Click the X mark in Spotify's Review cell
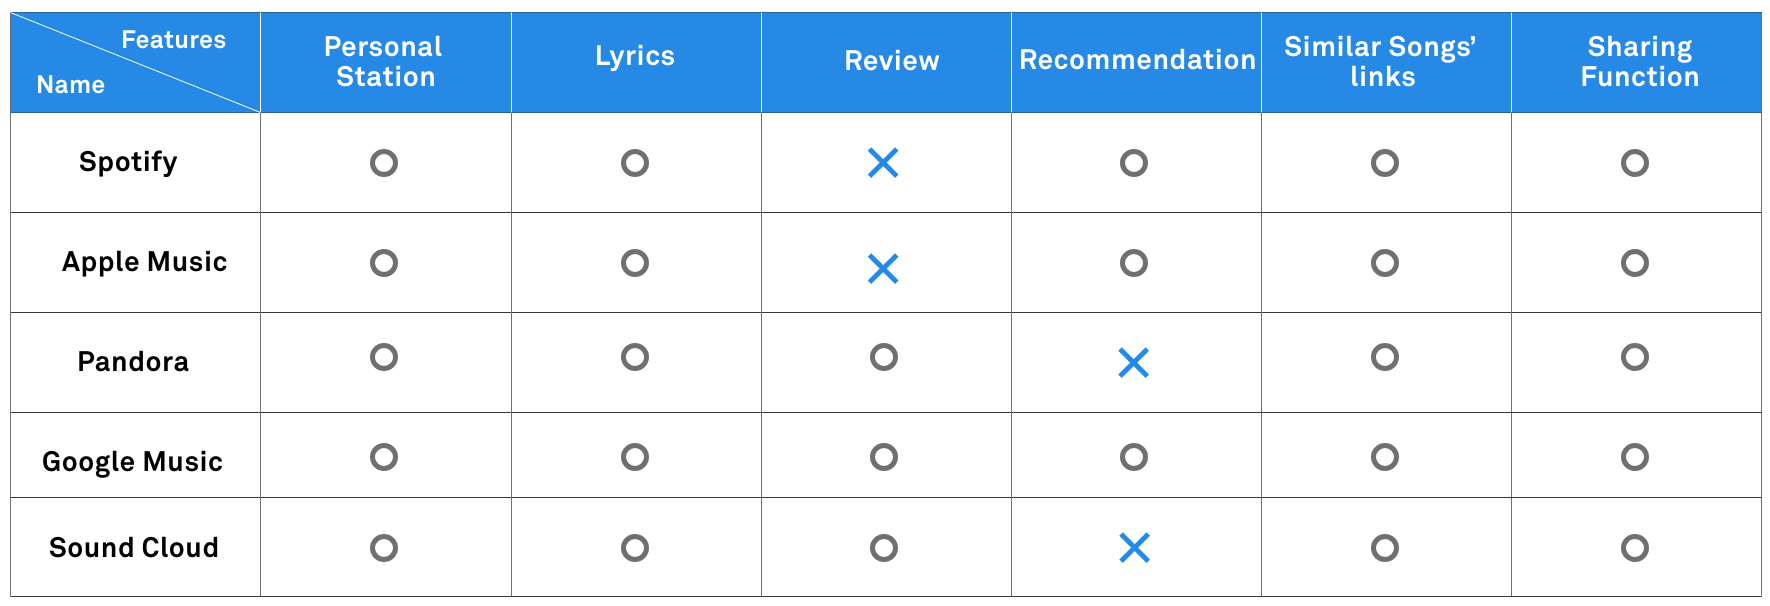The image size is (1770, 606). [x=883, y=162]
